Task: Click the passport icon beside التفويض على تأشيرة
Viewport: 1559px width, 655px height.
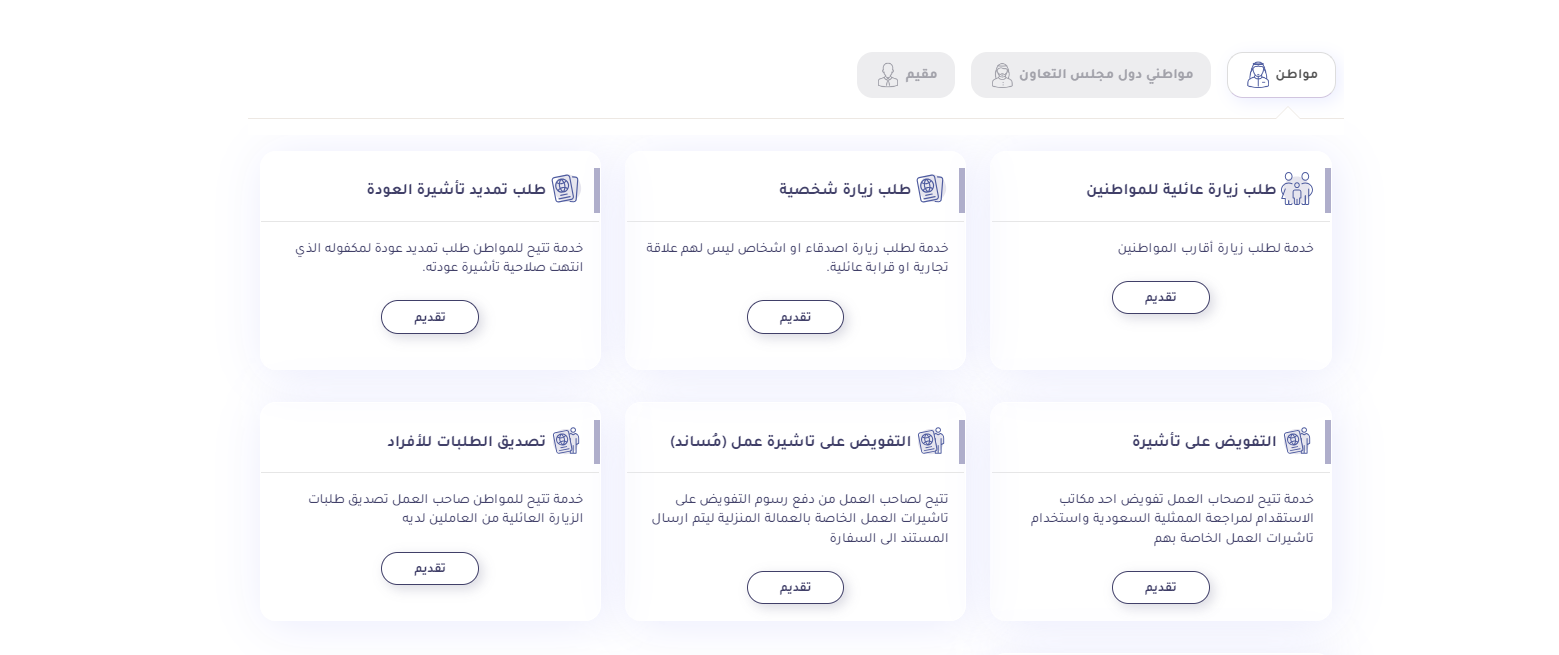Action: [1297, 441]
